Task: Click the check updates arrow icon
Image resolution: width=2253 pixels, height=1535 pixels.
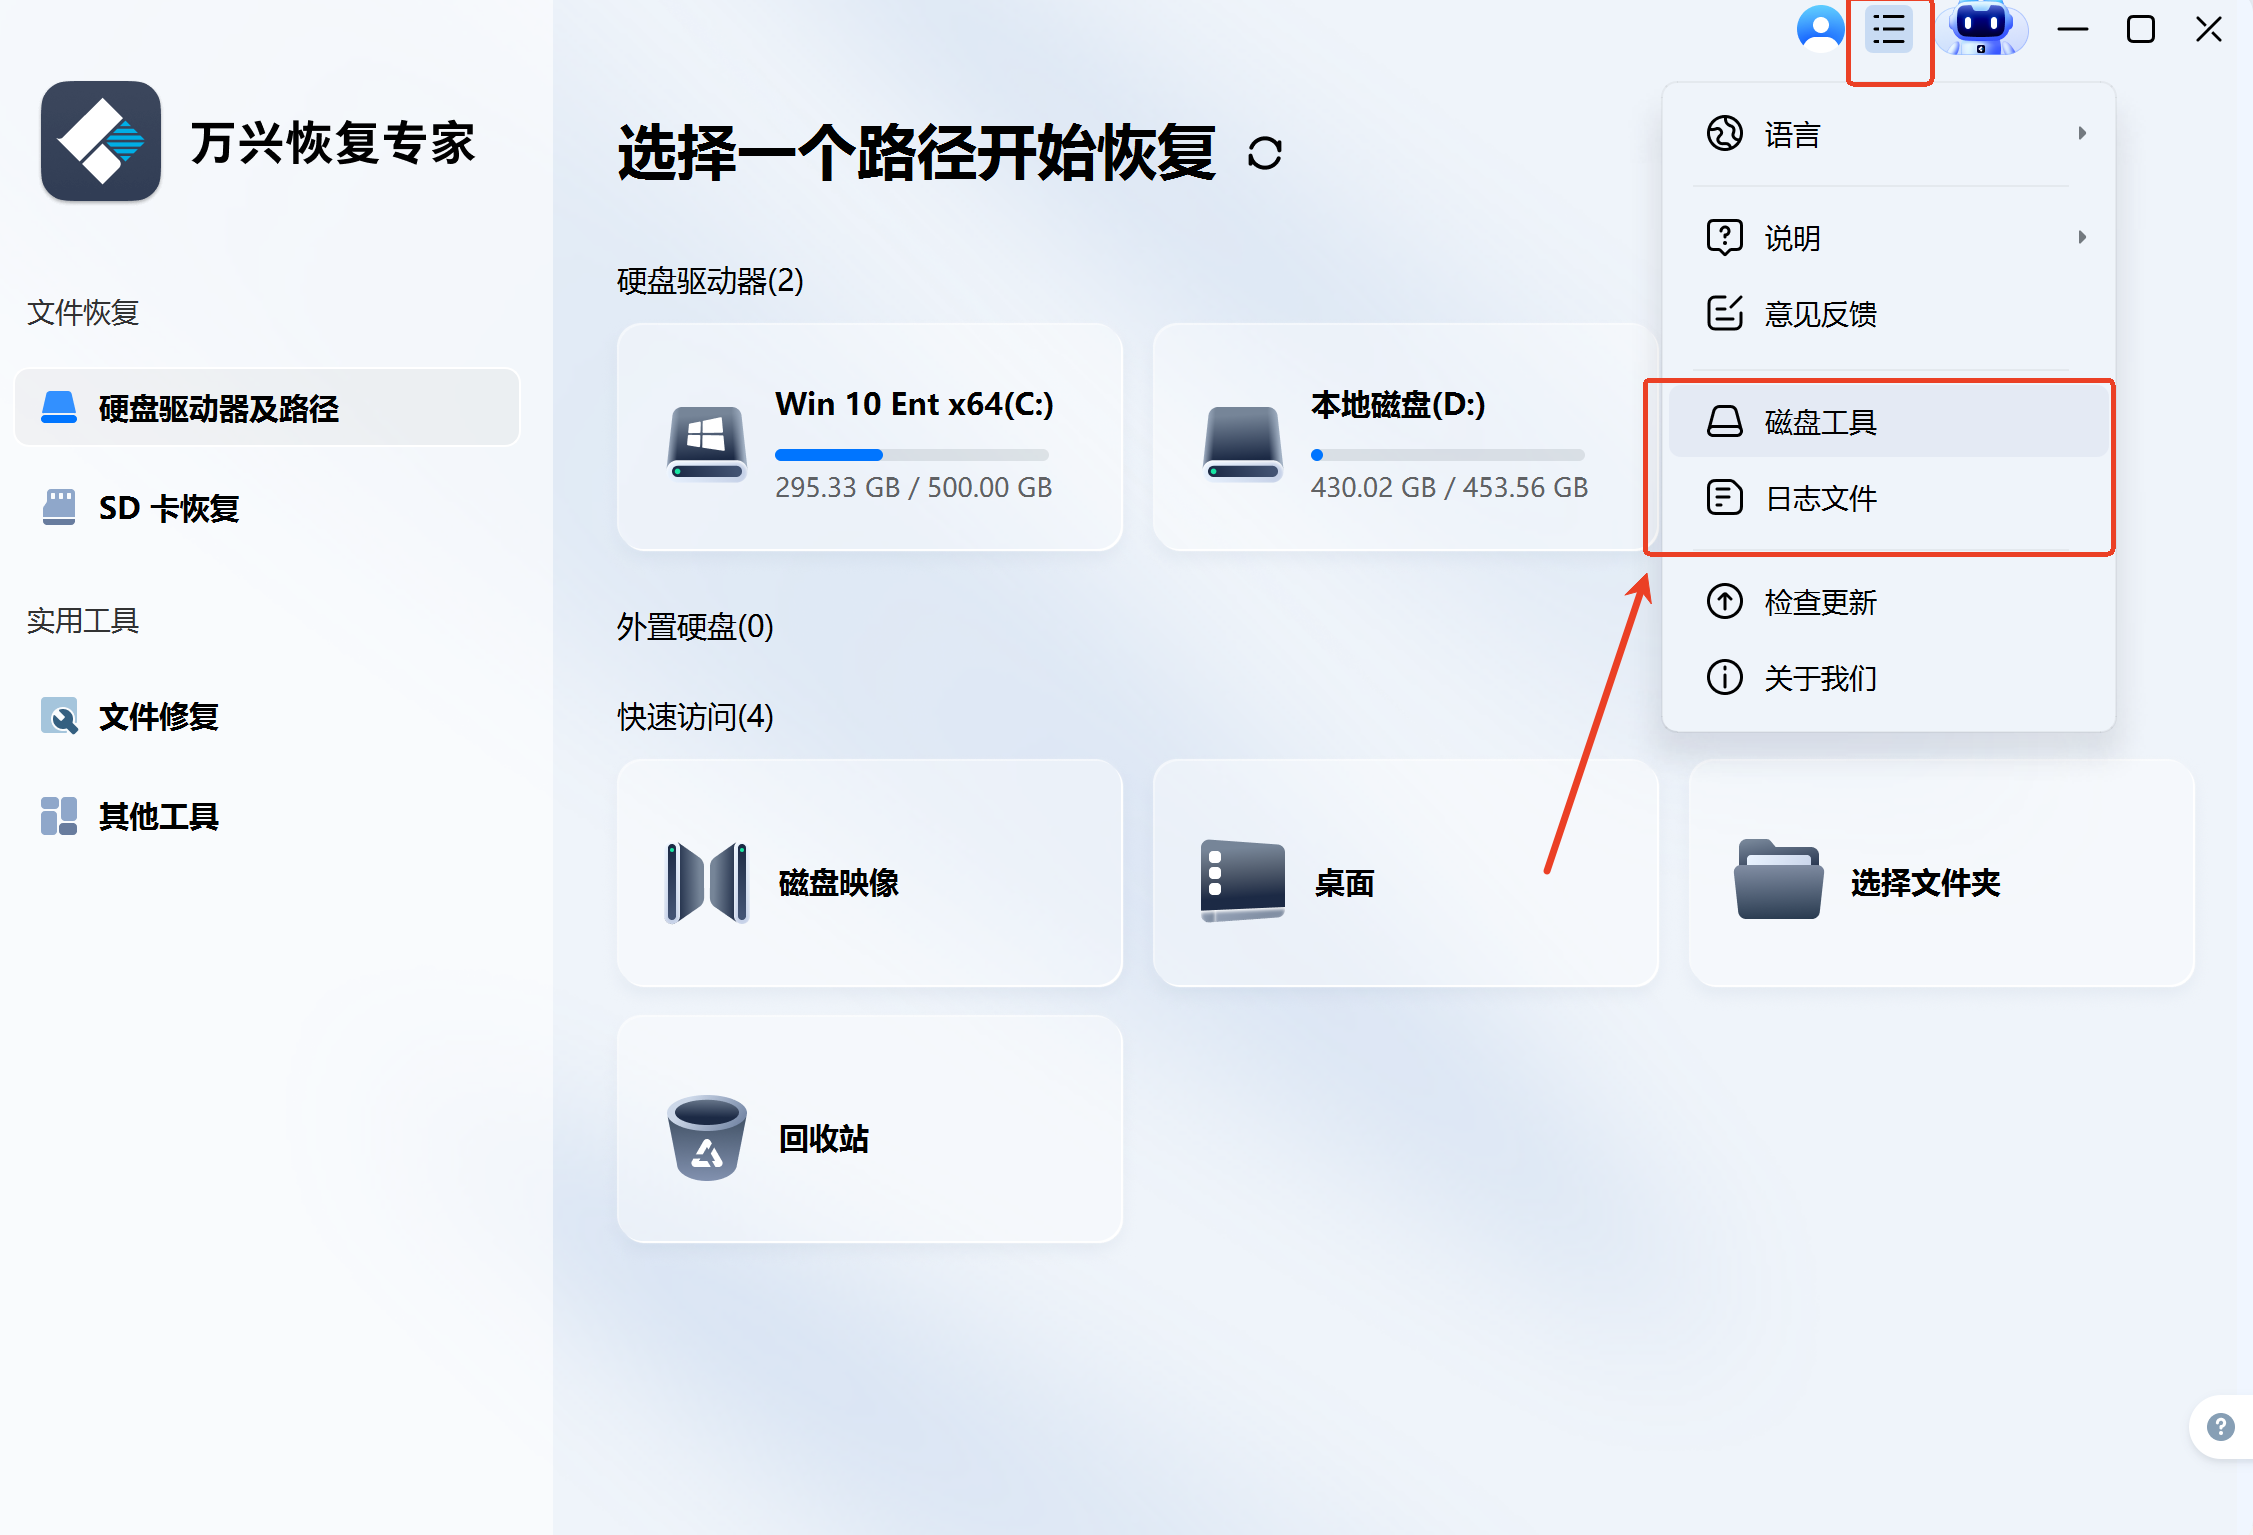Action: [1724, 601]
